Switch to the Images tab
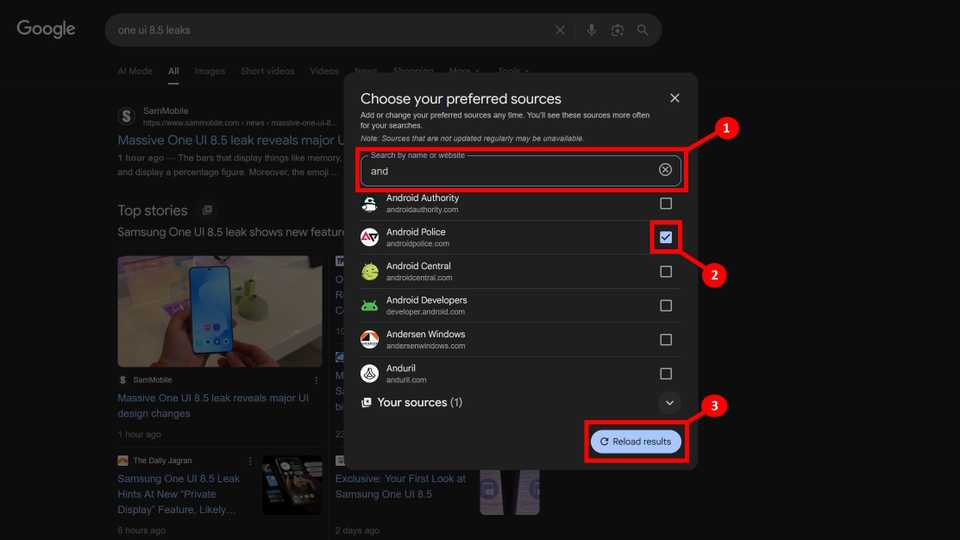The width and height of the screenshot is (960, 540). point(210,71)
